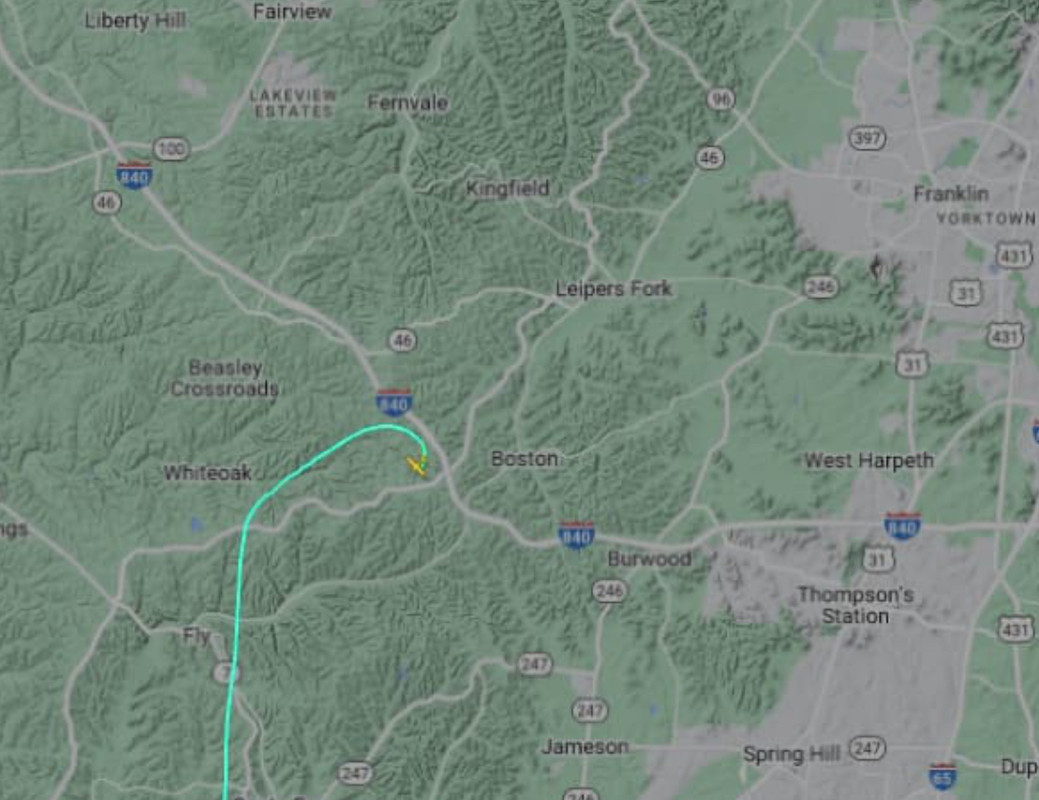The height and width of the screenshot is (800, 1039).
Task: Select the Whiteoak place label
Action: 207,473
